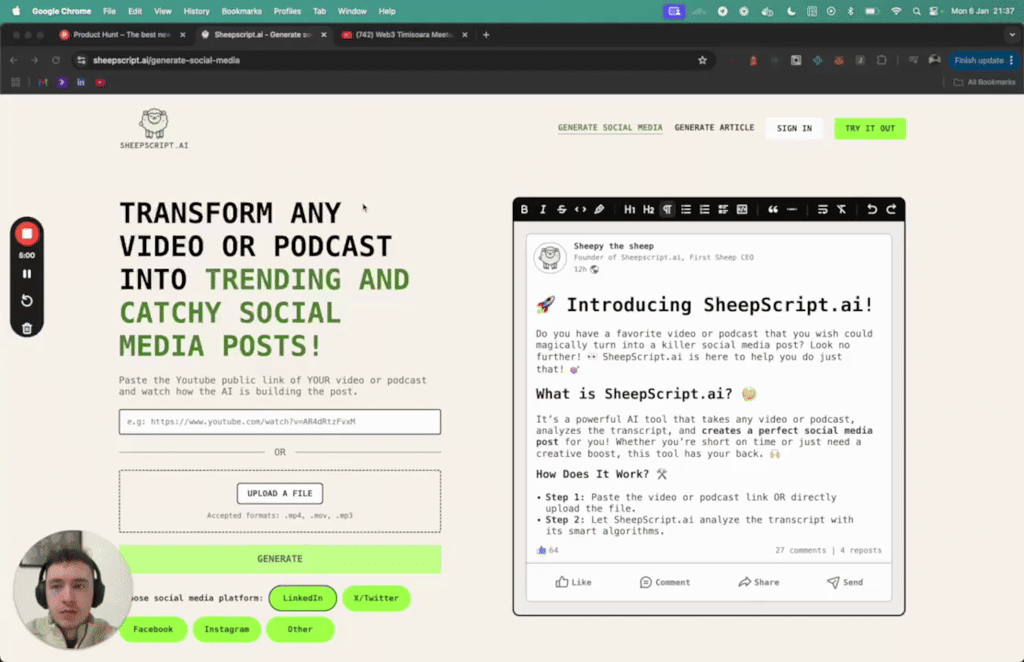Screen dimensions: 1024x662
Task: Insert a bullet list in the editor
Action: coord(686,210)
